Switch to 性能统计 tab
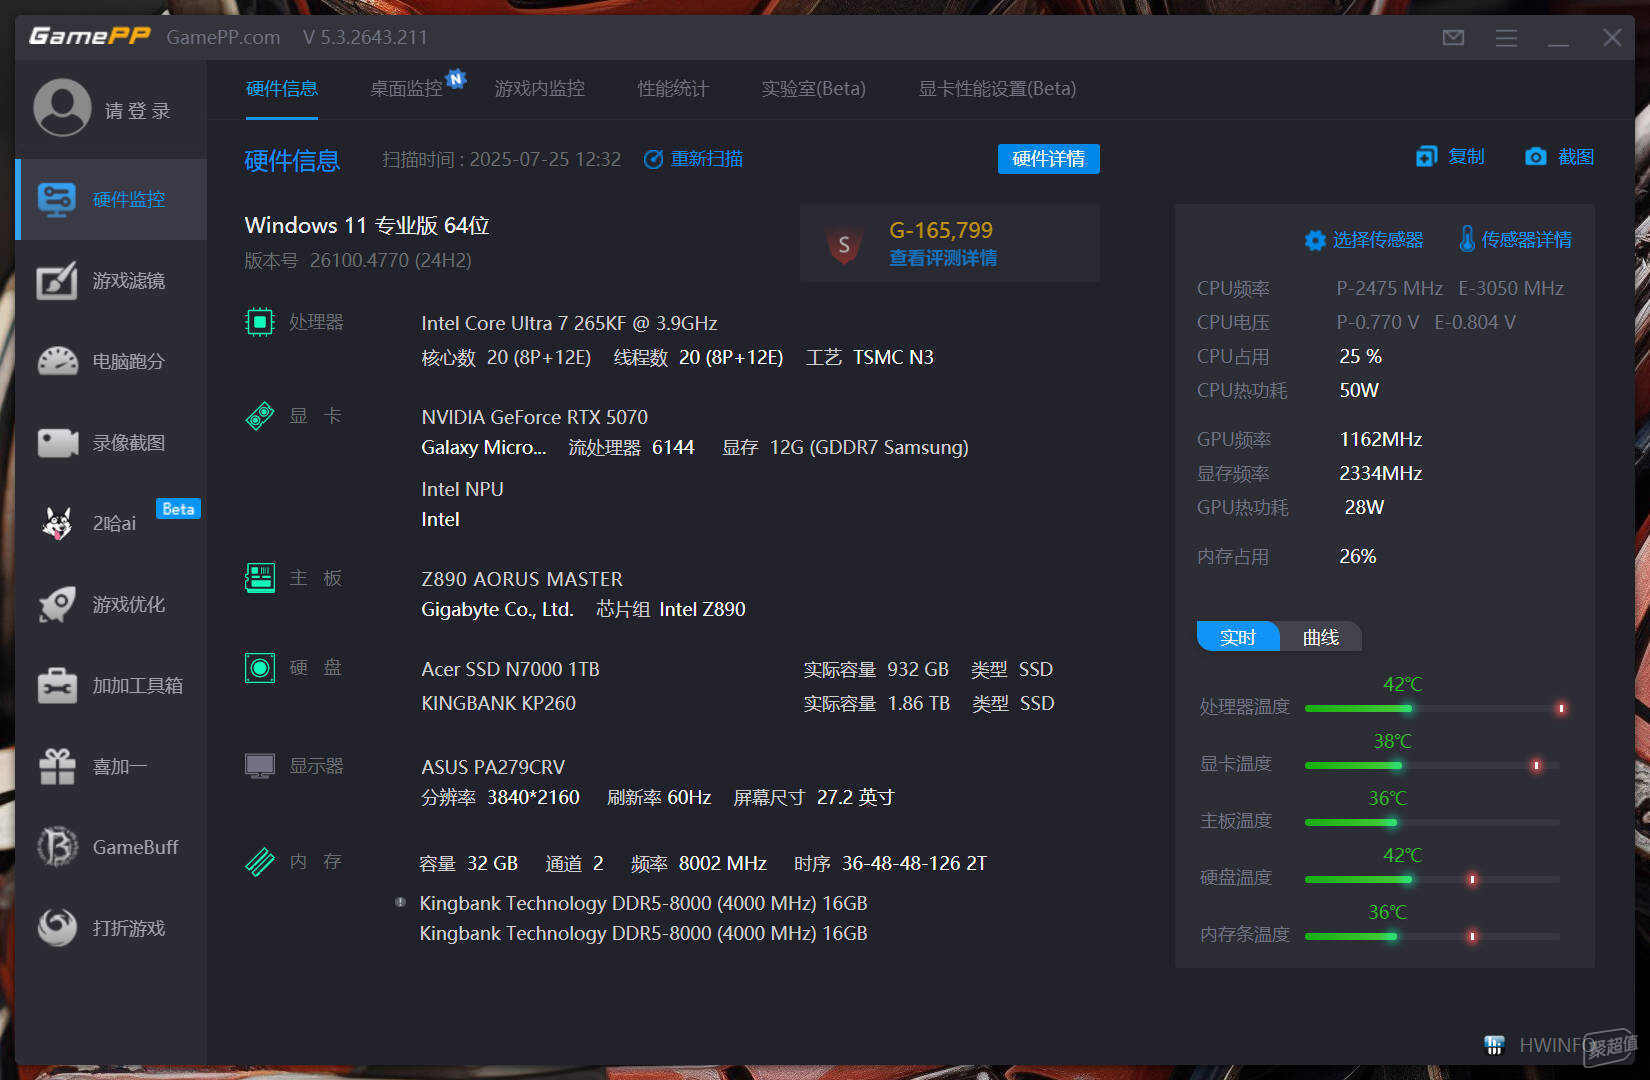This screenshot has height=1080, width=1650. click(x=673, y=89)
